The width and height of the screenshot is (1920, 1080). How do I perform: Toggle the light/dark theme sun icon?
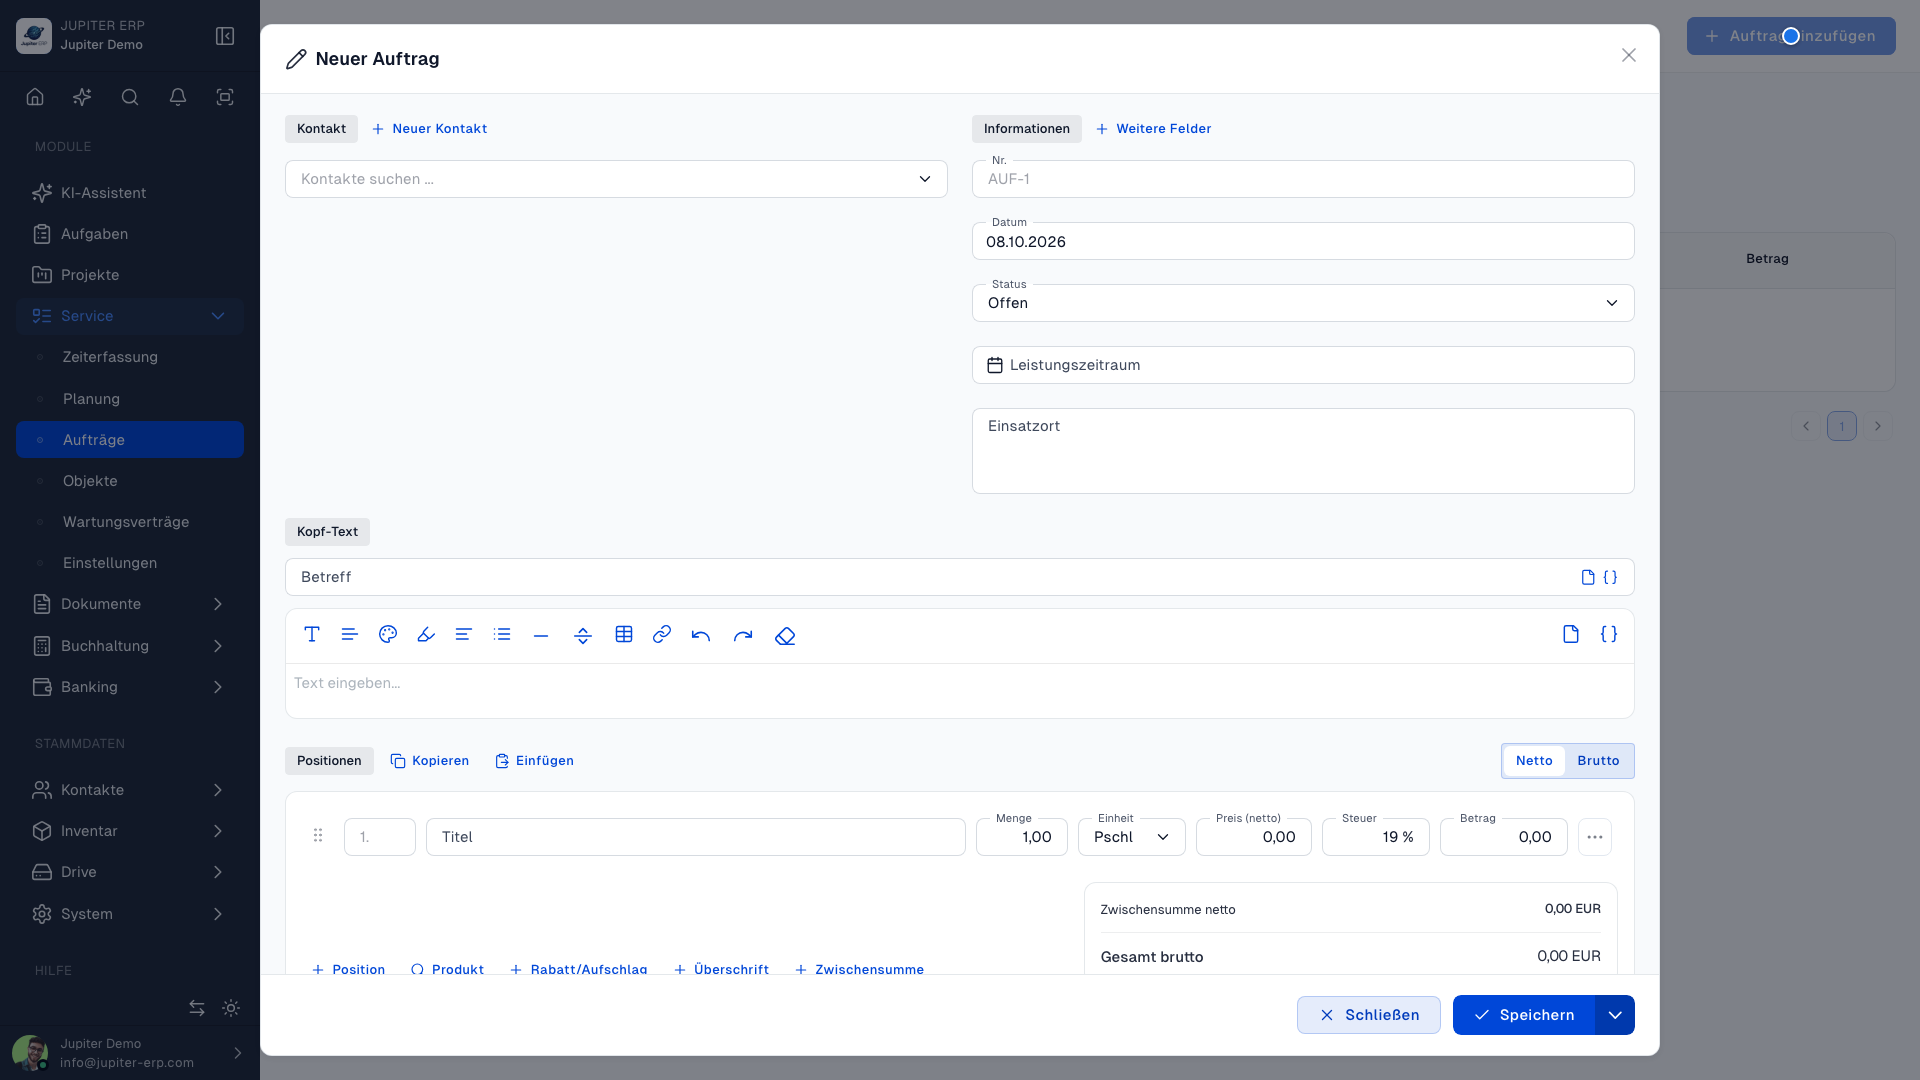pos(231,1008)
